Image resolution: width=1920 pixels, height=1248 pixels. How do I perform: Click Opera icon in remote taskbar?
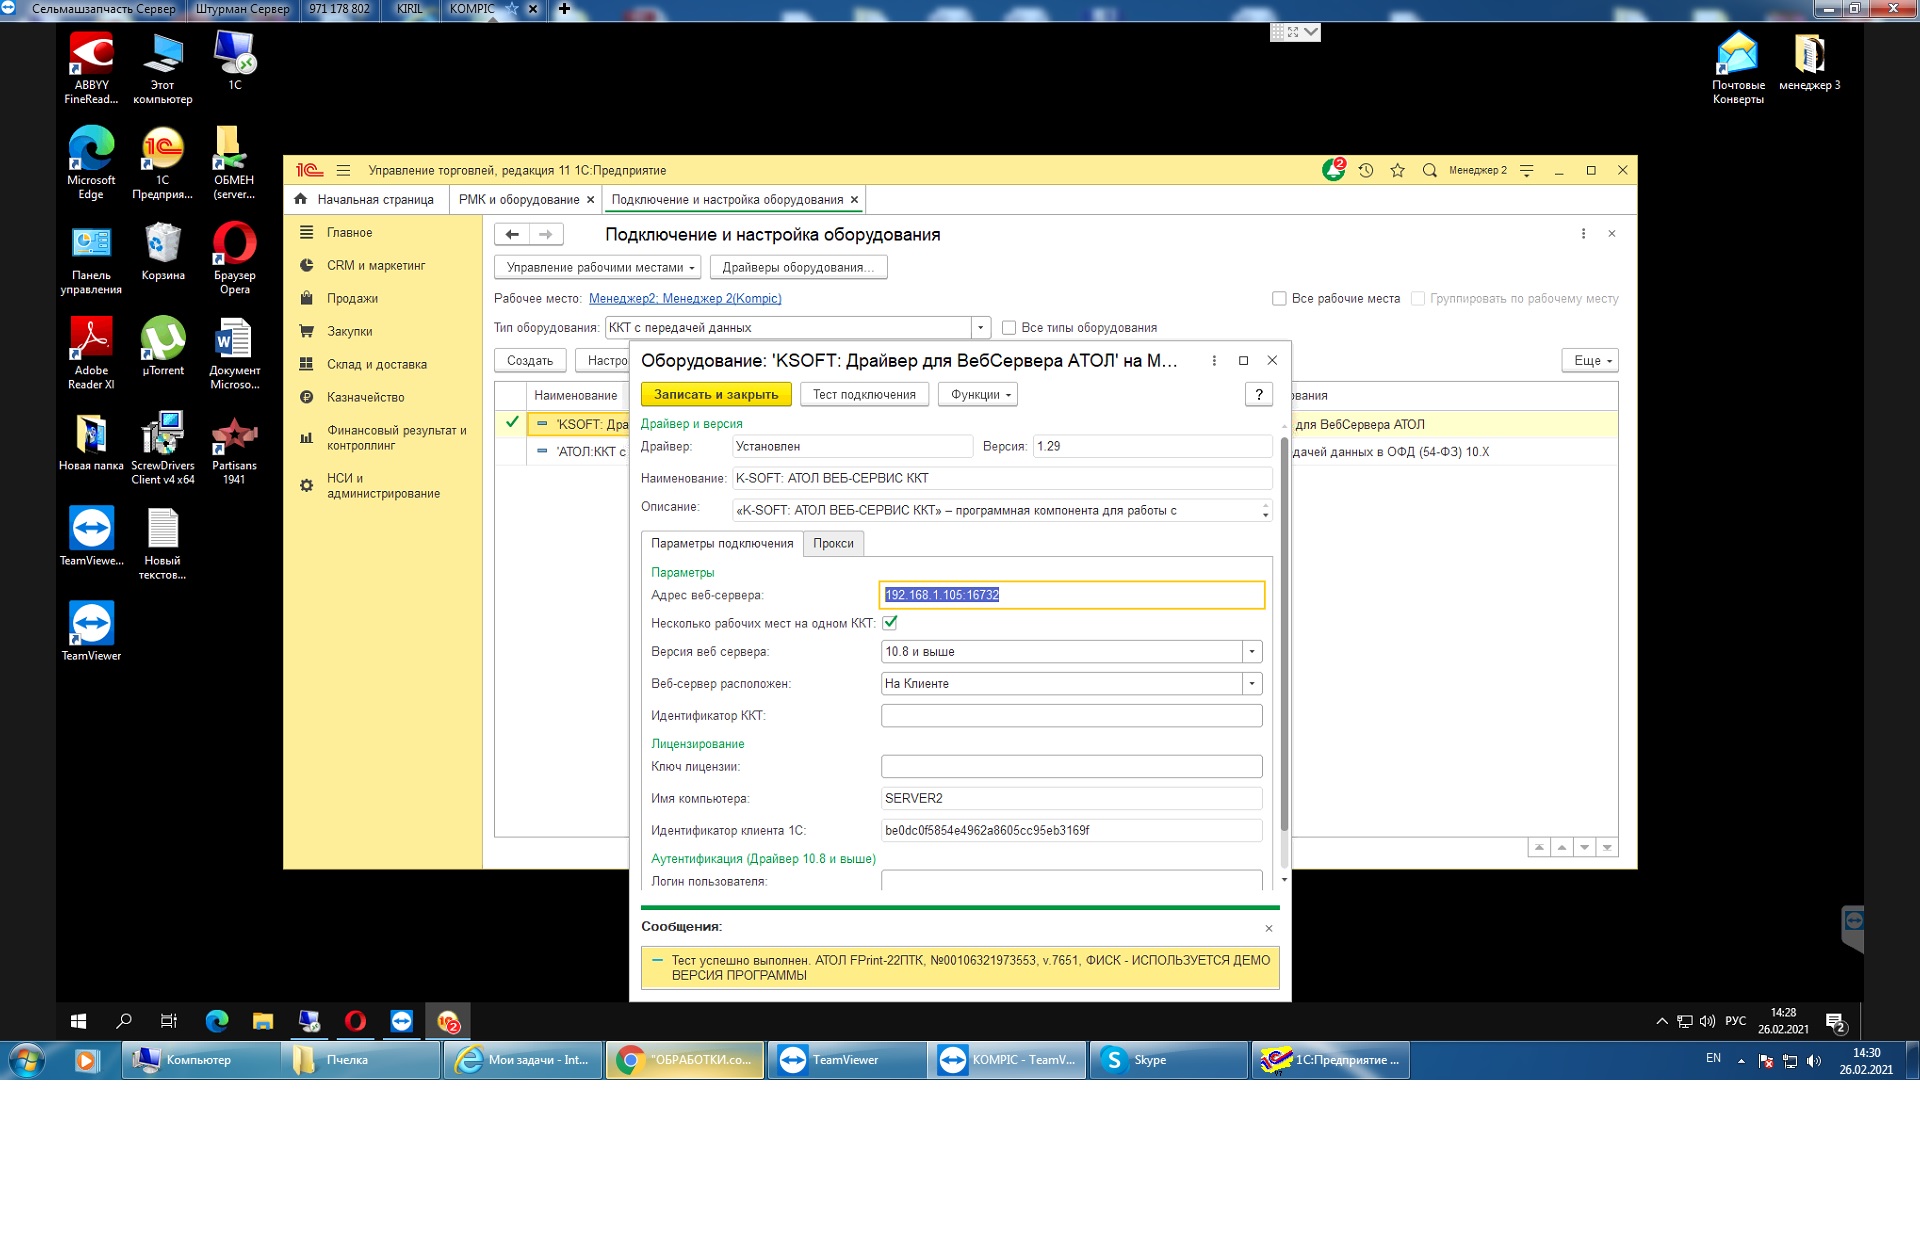pos(355,1021)
